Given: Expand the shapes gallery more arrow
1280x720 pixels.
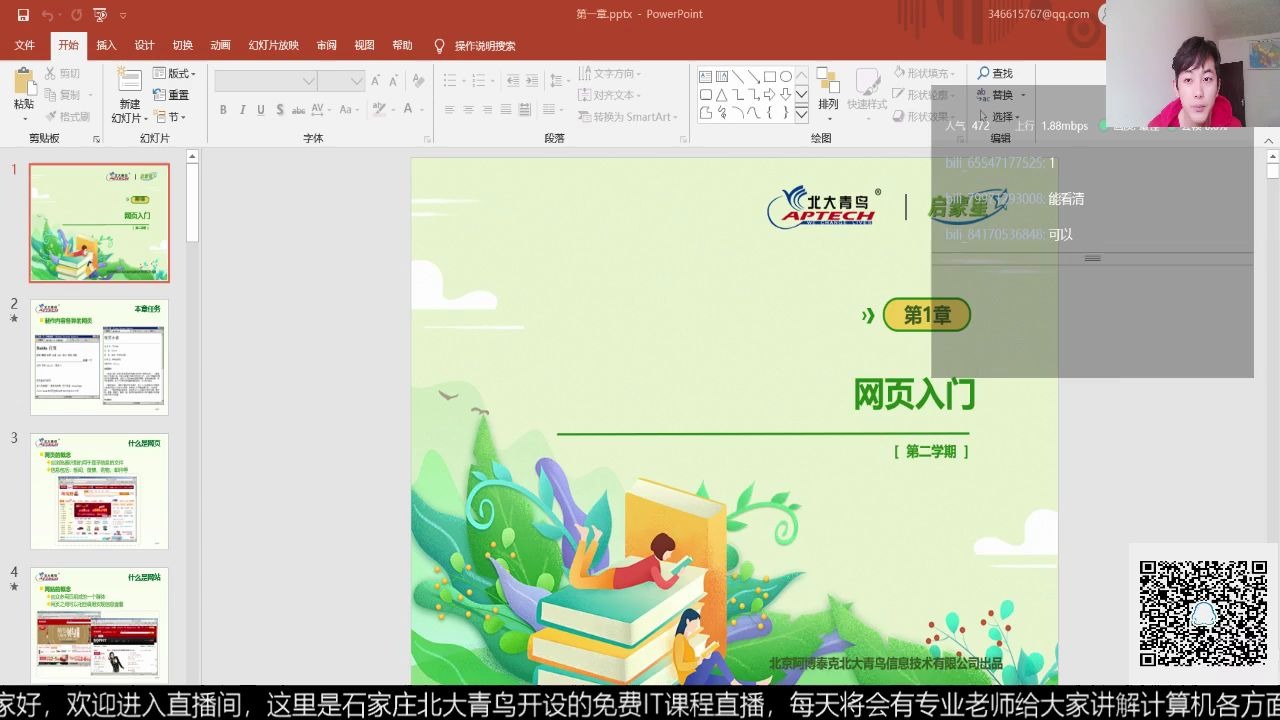Looking at the screenshot, I should [801, 114].
